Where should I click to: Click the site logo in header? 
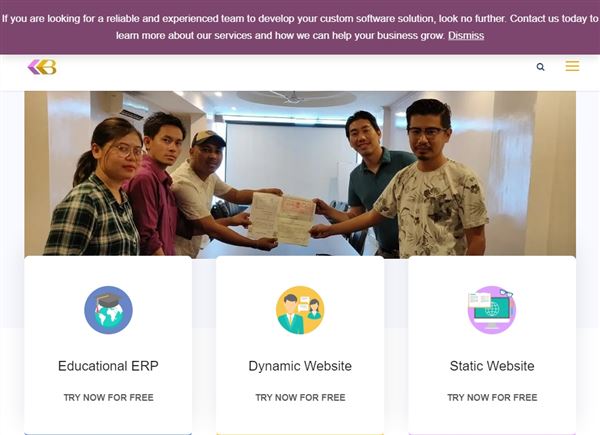pos(42,67)
